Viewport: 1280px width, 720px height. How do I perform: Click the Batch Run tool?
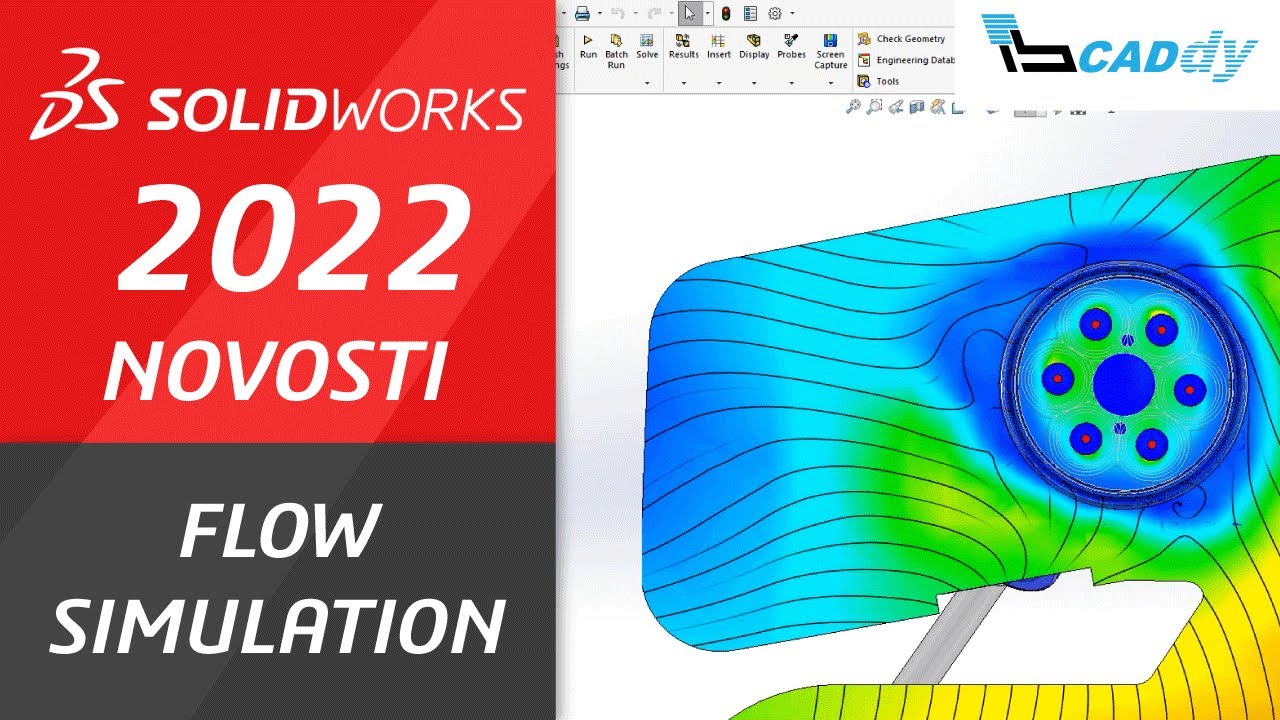coord(616,52)
